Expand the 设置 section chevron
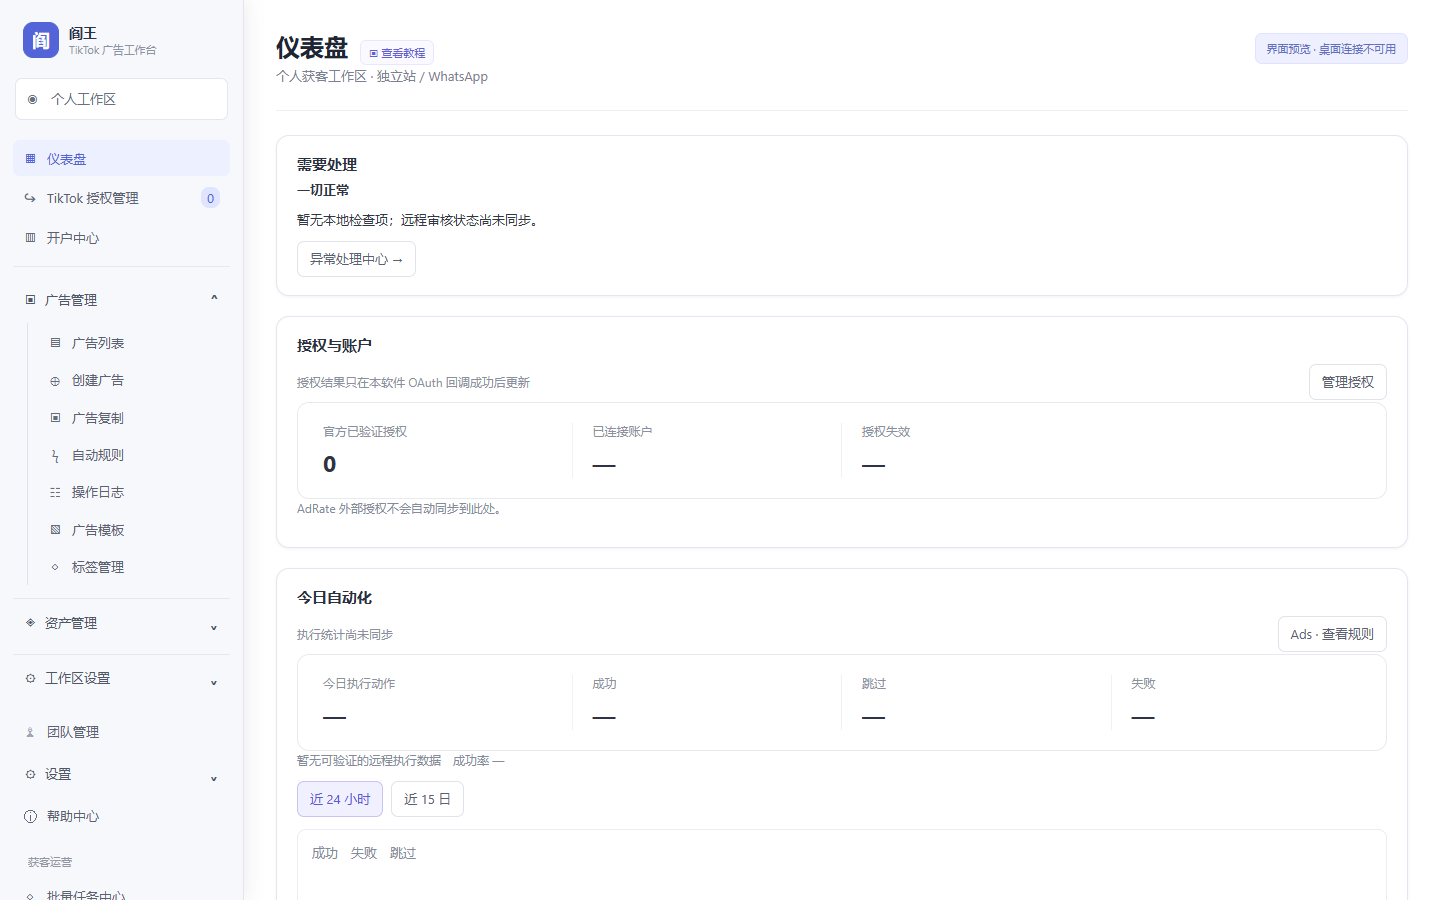Image resolution: width=1440 pixels, height=900 pixels. tap(214, 778)
